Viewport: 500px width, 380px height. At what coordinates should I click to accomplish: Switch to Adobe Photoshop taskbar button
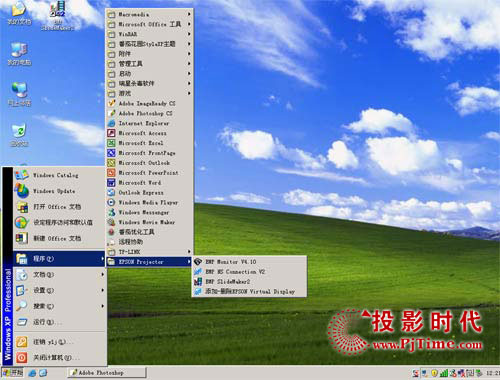pos(107,373)
